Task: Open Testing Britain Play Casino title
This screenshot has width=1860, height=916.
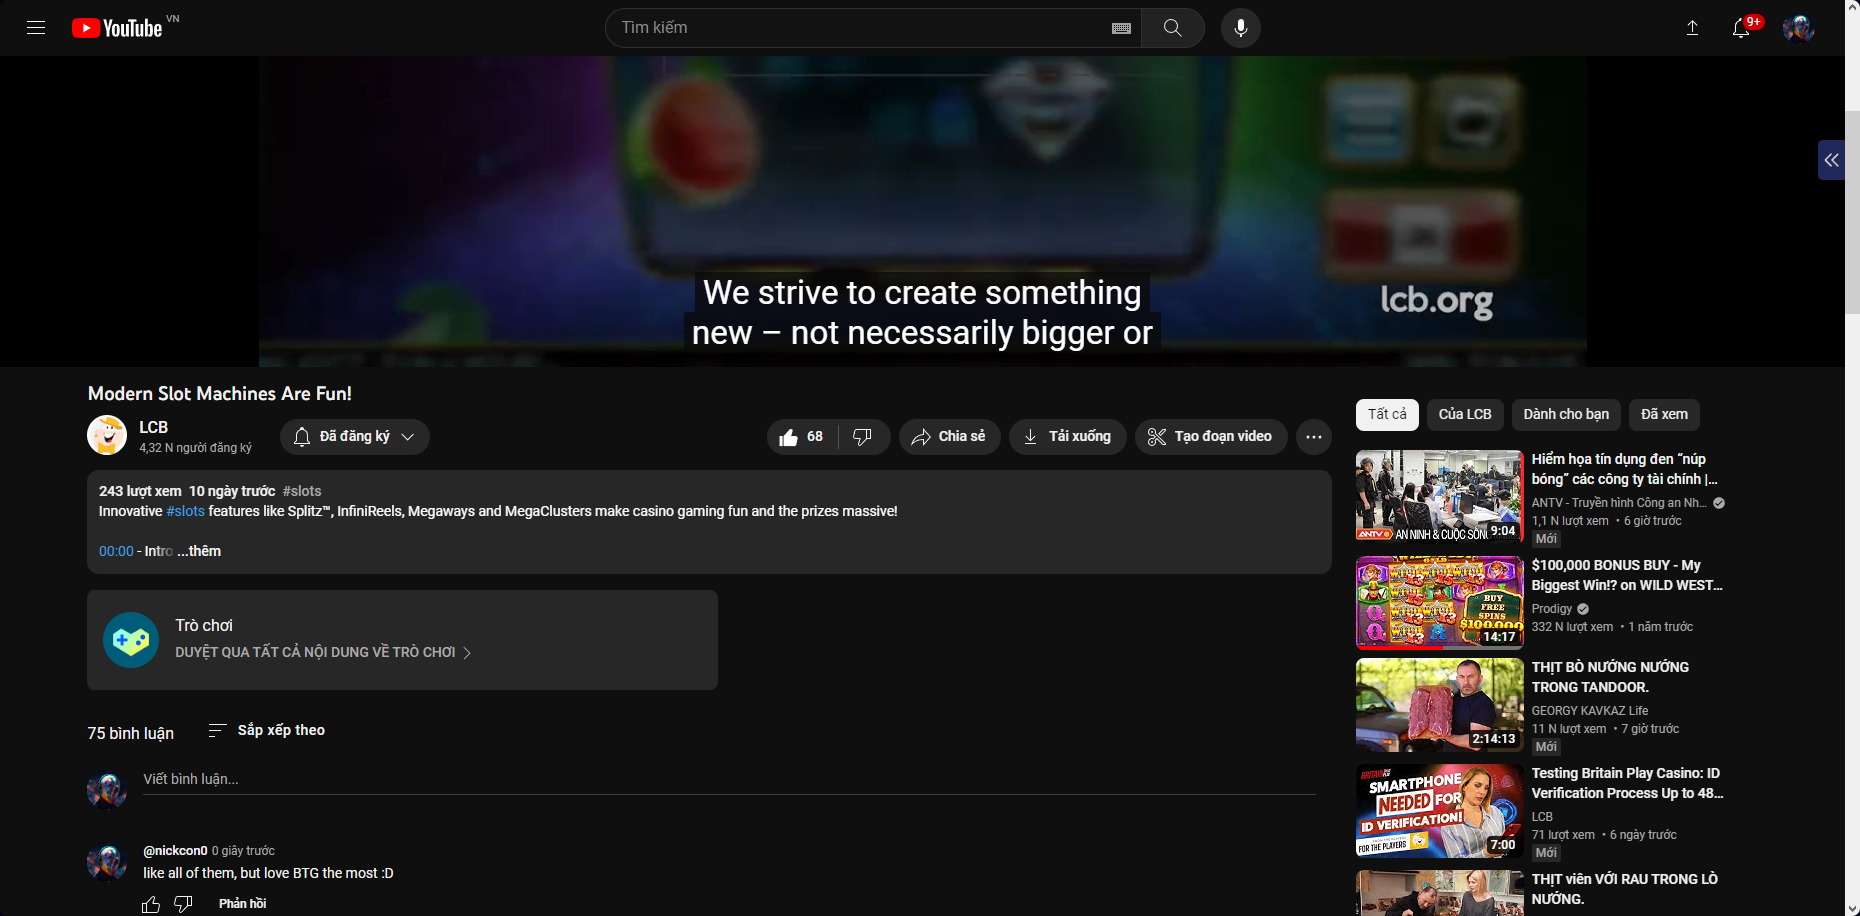Action: click(x=1627, y=783)
